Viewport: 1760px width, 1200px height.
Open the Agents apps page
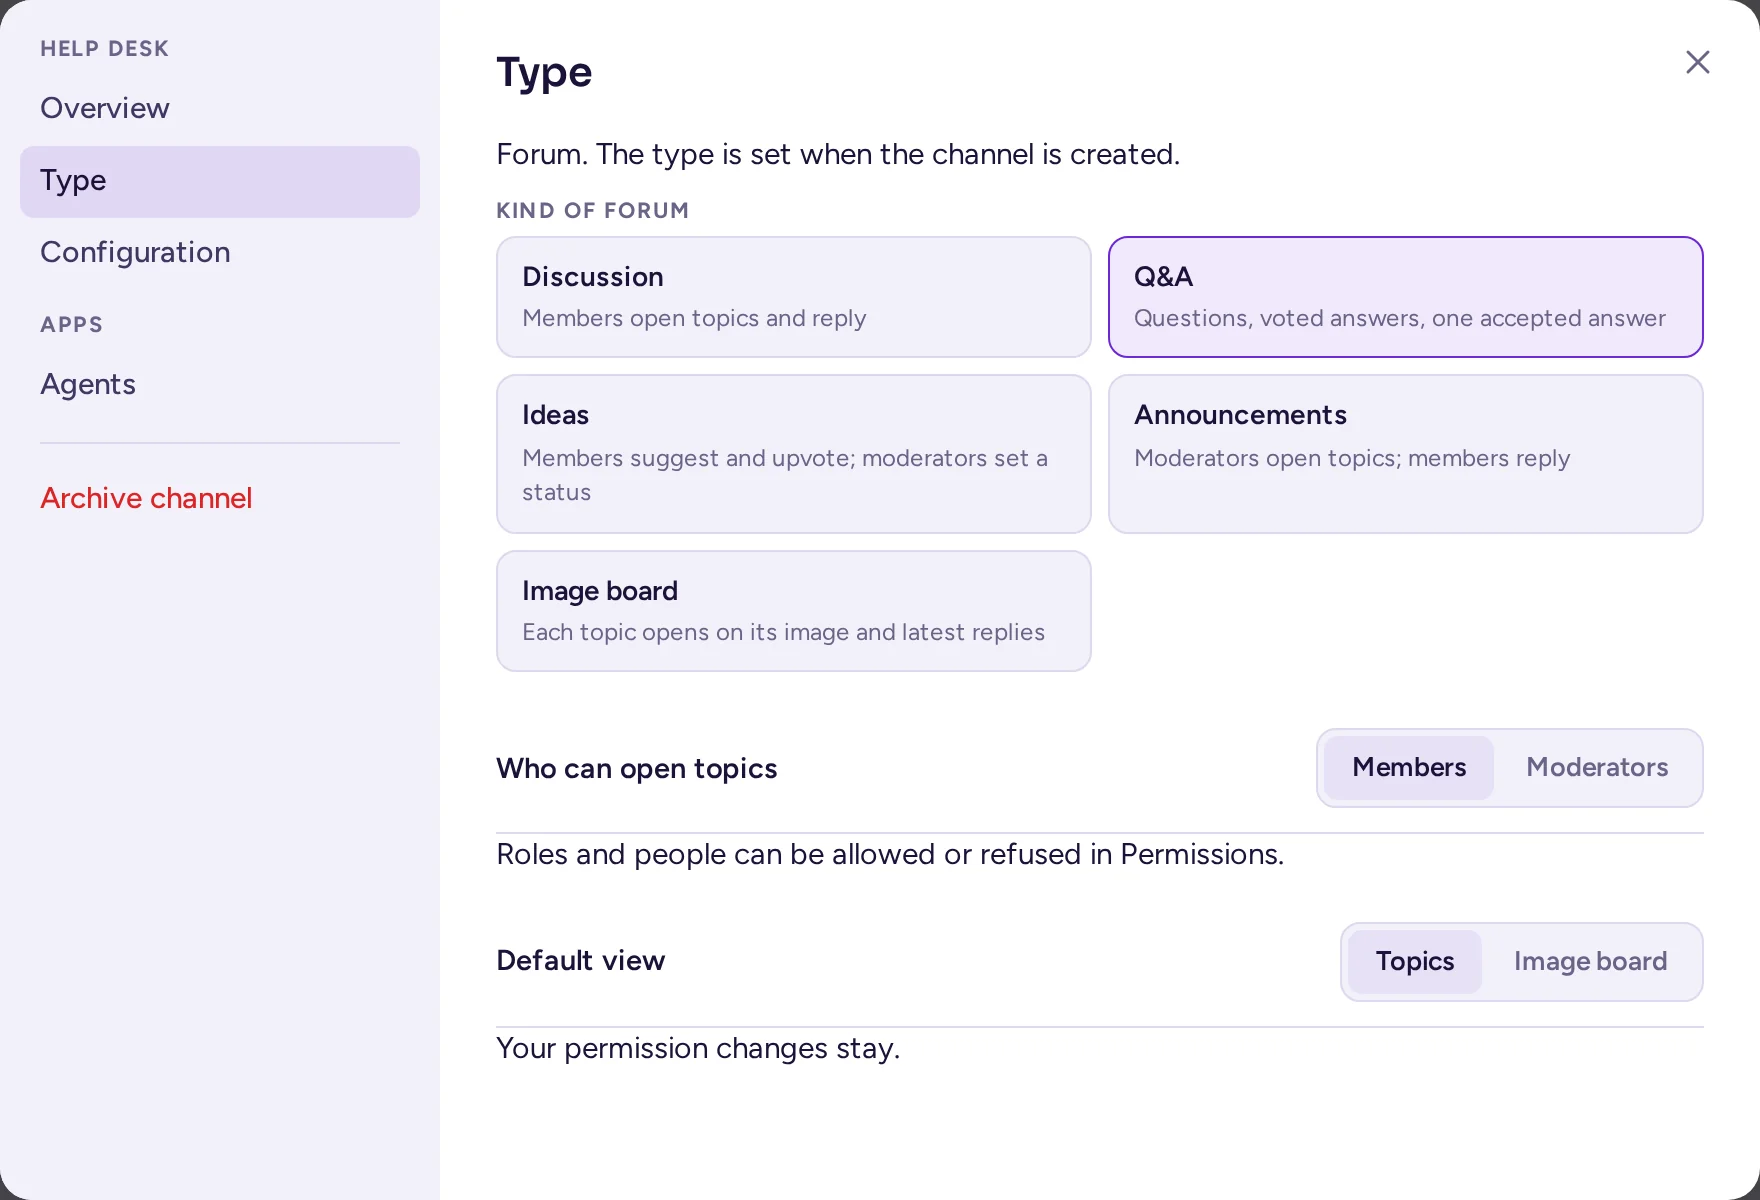[220, 384]
